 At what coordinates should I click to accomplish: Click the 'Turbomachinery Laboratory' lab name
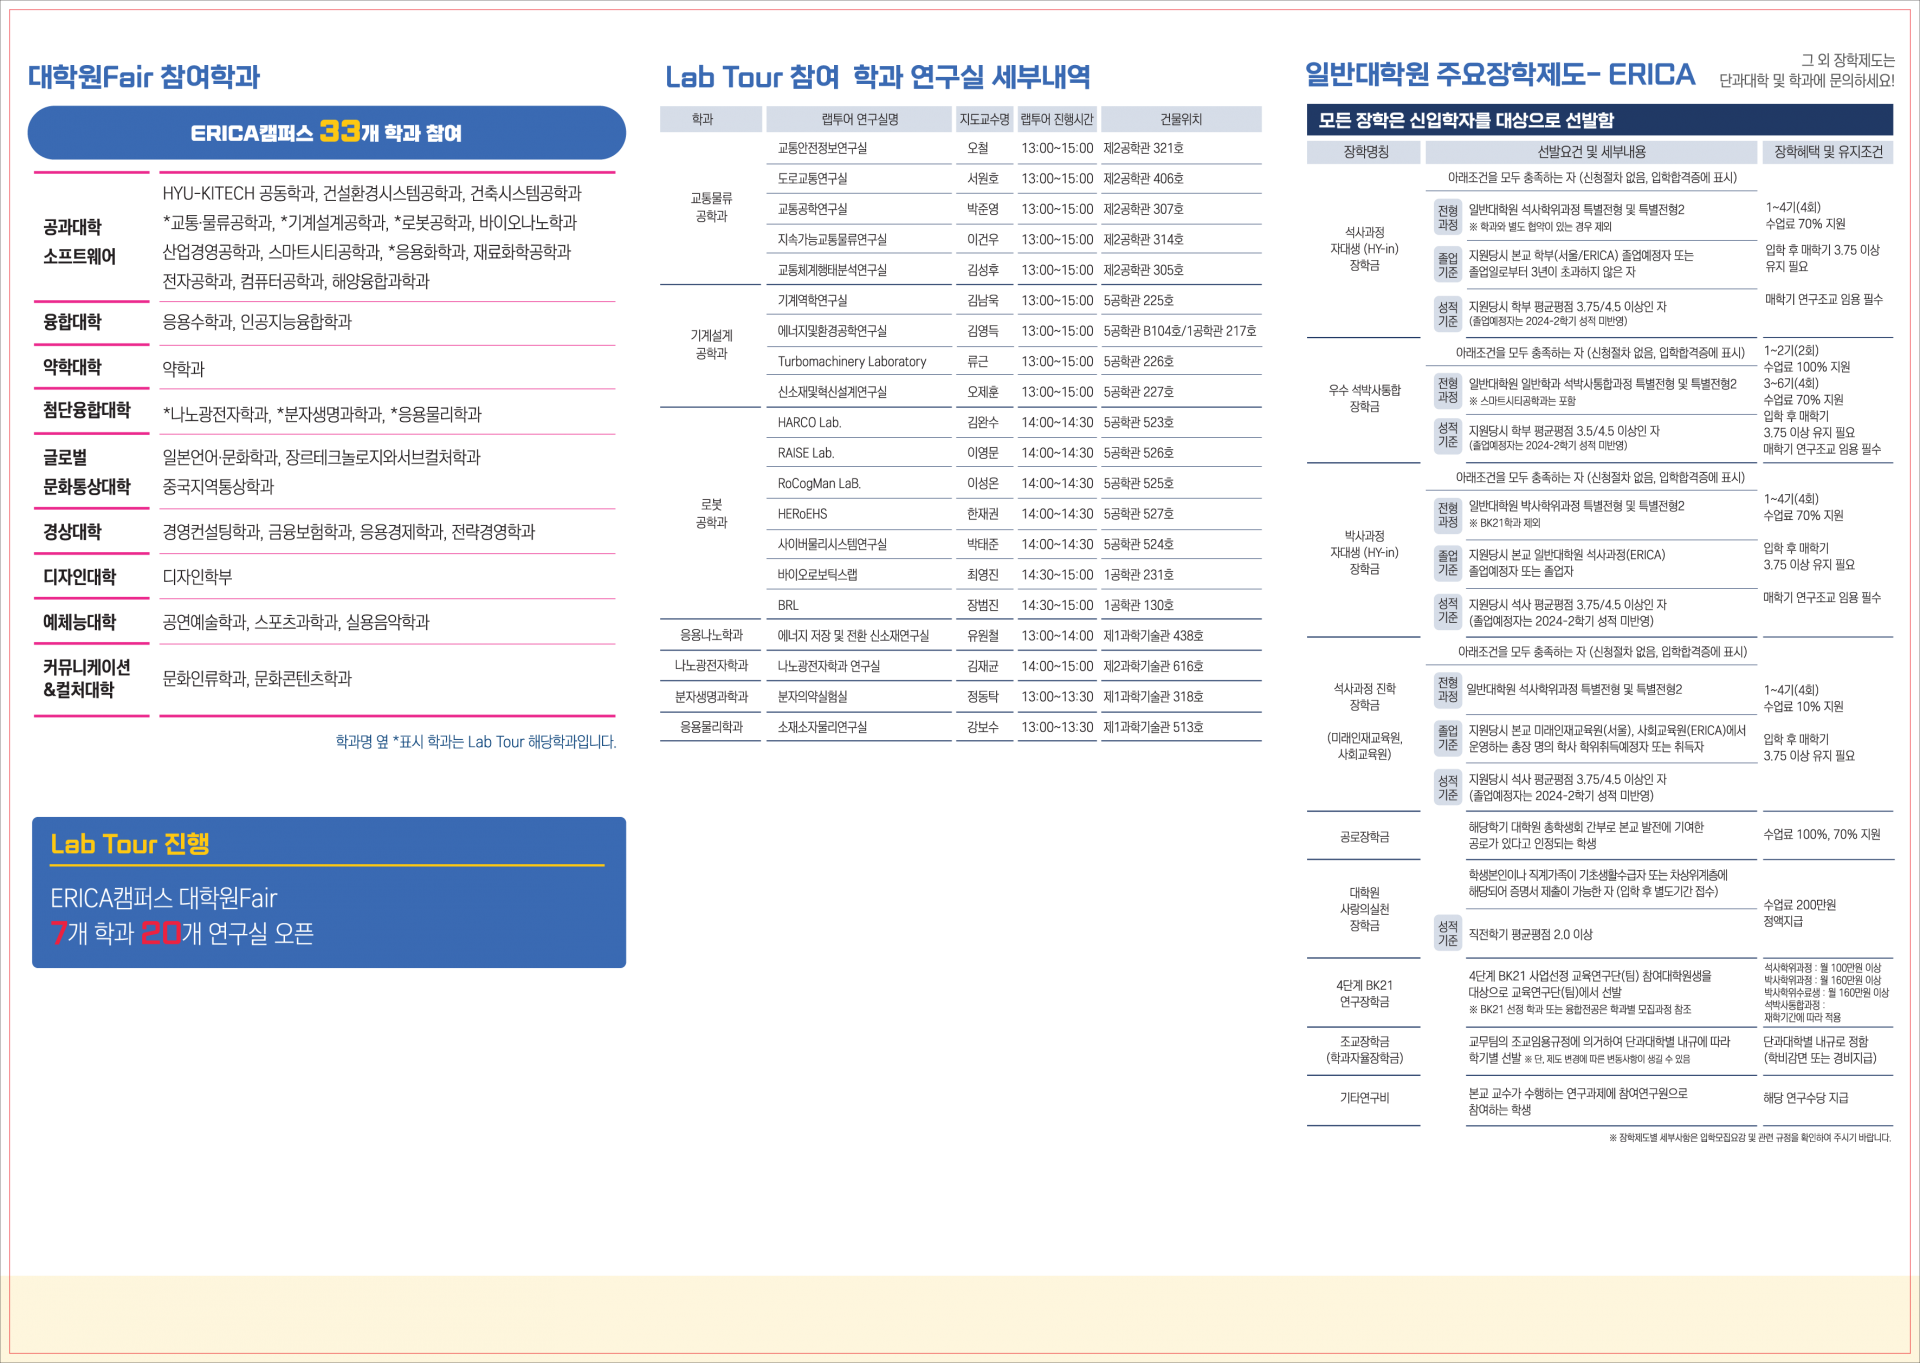click(x=852, y=362)
